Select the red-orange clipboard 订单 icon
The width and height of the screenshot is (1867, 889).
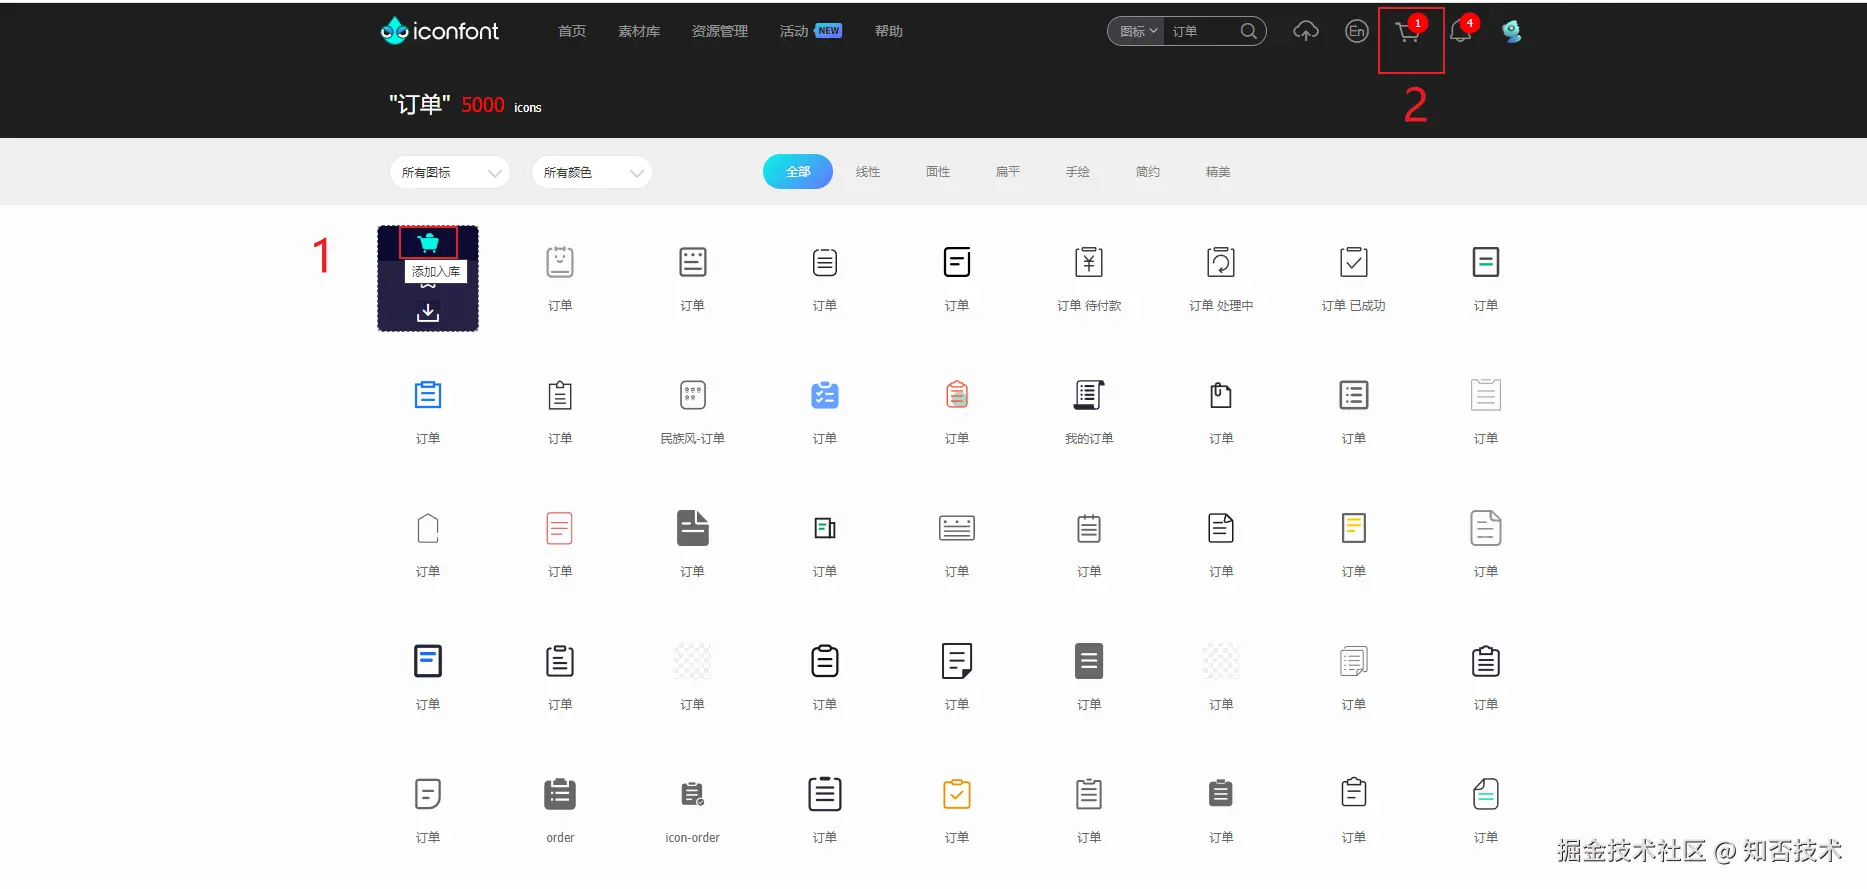[957, 395]
